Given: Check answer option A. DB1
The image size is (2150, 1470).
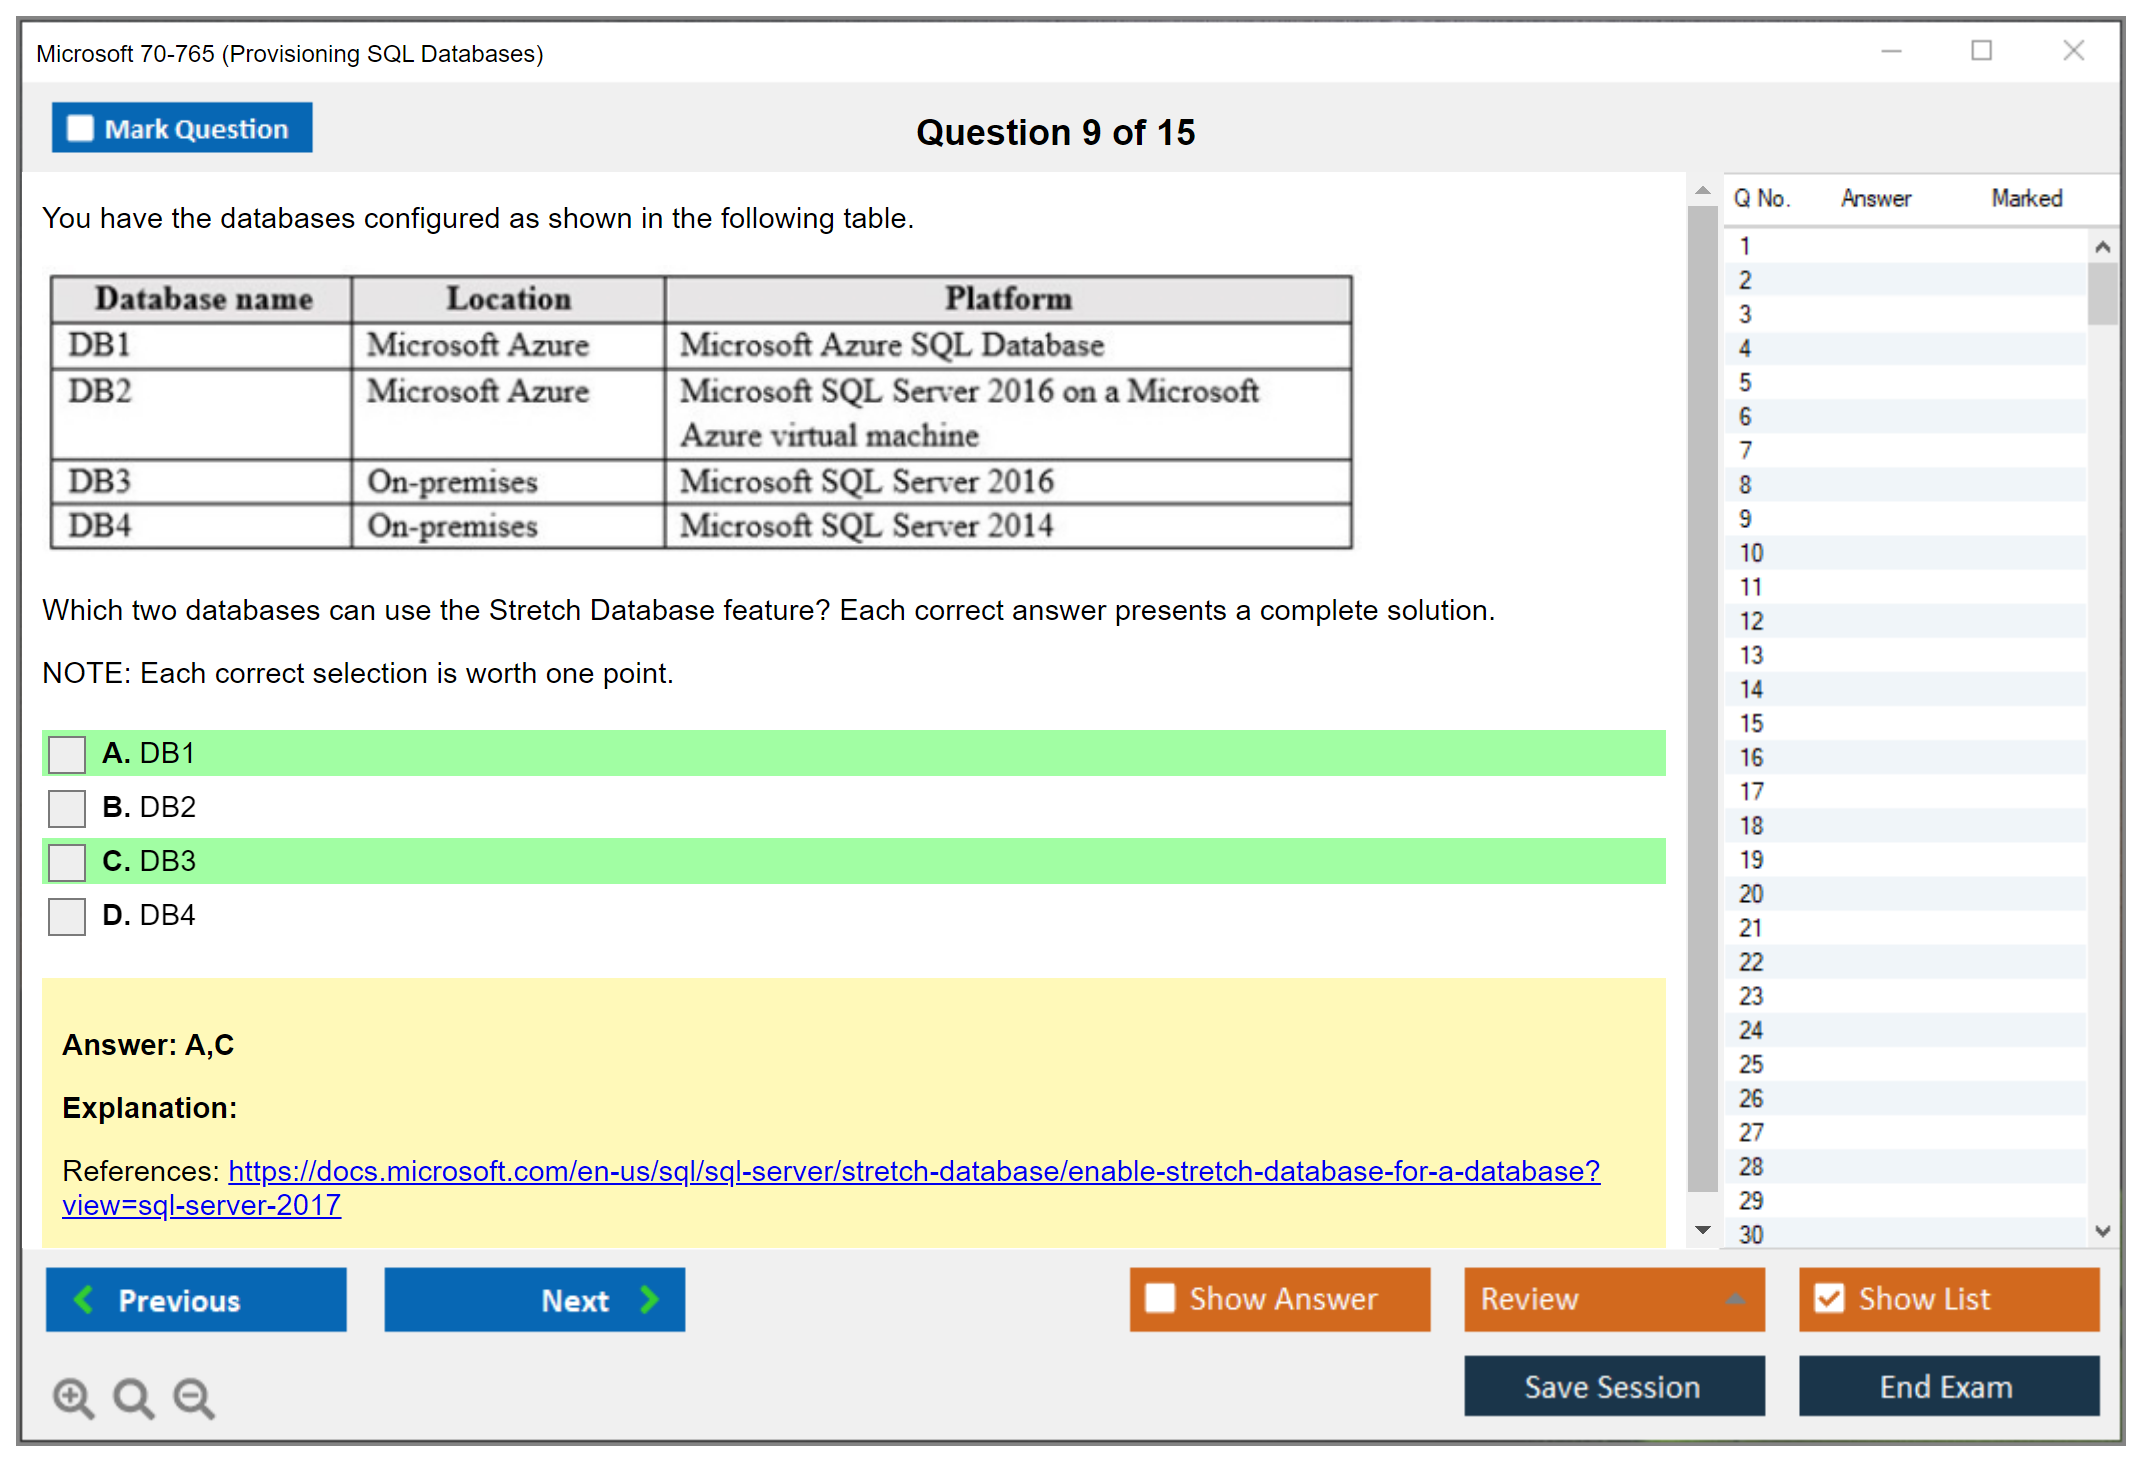Looking at the screenshot, I should (67, 754).
